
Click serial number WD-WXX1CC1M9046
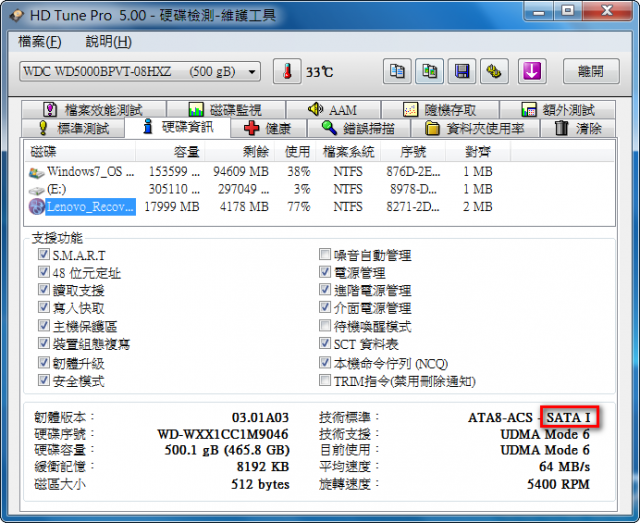click(x=223, y=434)
